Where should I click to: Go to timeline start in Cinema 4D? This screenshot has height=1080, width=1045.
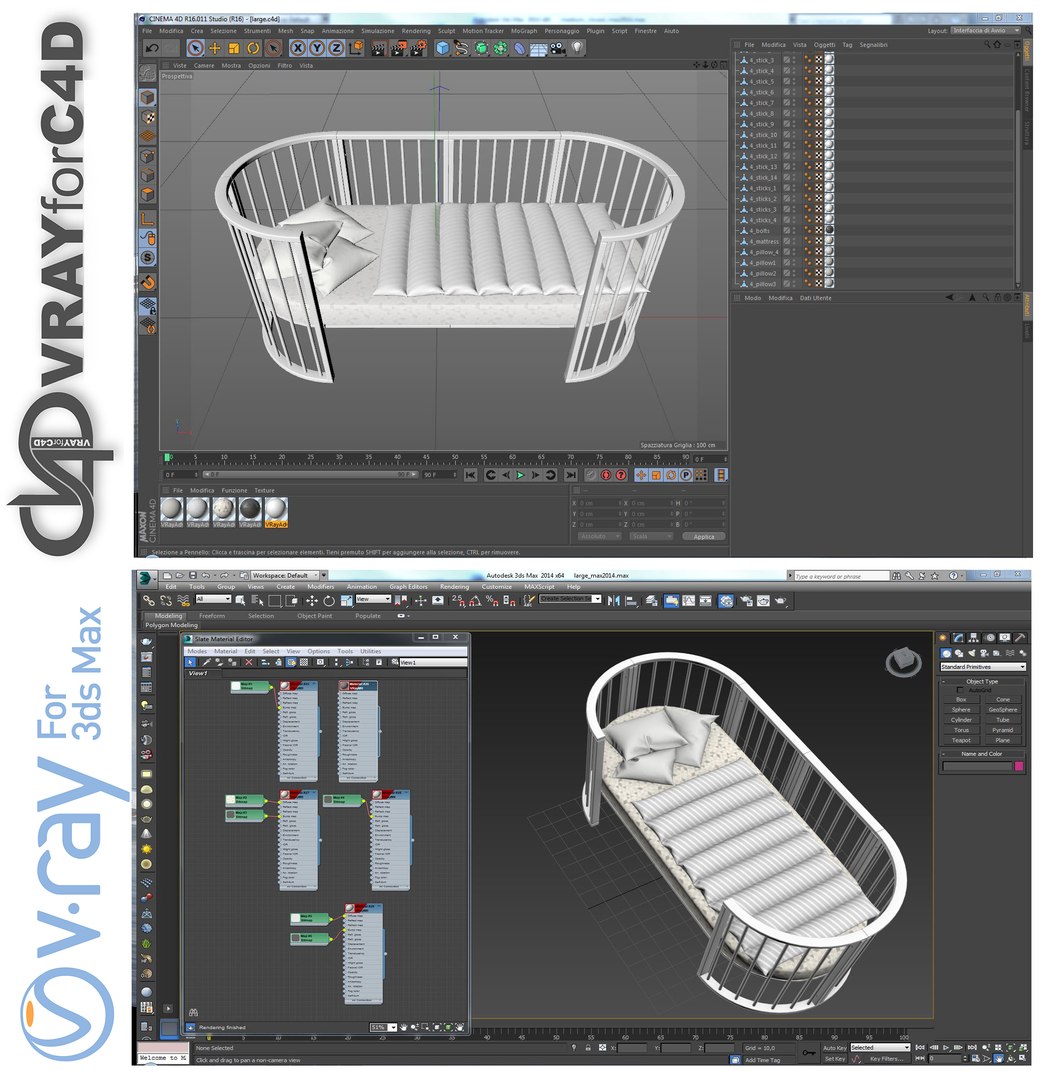click(470, 475)
